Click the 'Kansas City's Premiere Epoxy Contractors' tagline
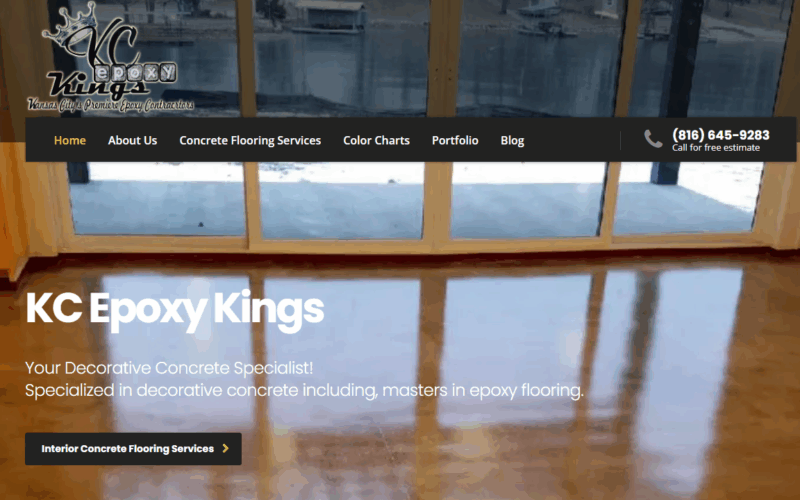The image size is (800, 500). tap(111, 106)
